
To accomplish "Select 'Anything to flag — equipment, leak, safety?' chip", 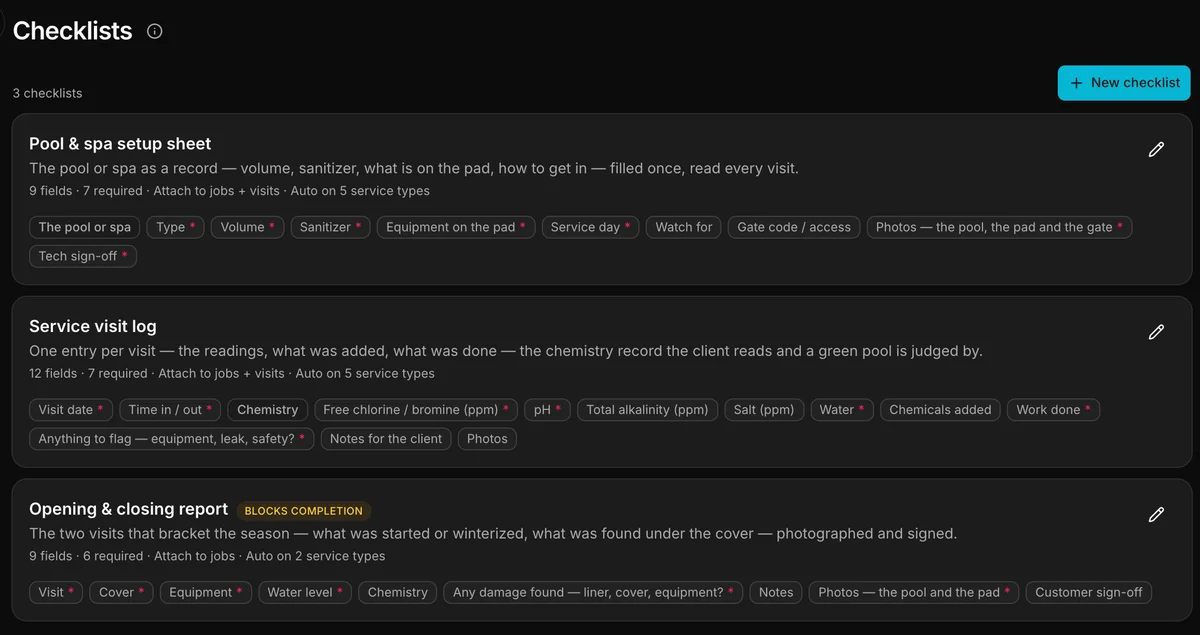I will [172, 439].
